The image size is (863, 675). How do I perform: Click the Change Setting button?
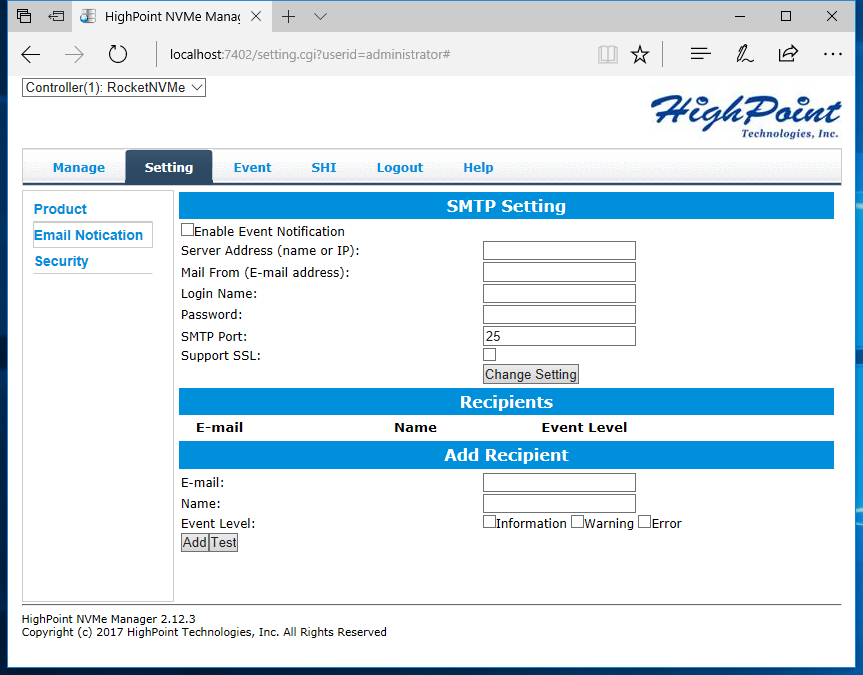tap(531, 374)
